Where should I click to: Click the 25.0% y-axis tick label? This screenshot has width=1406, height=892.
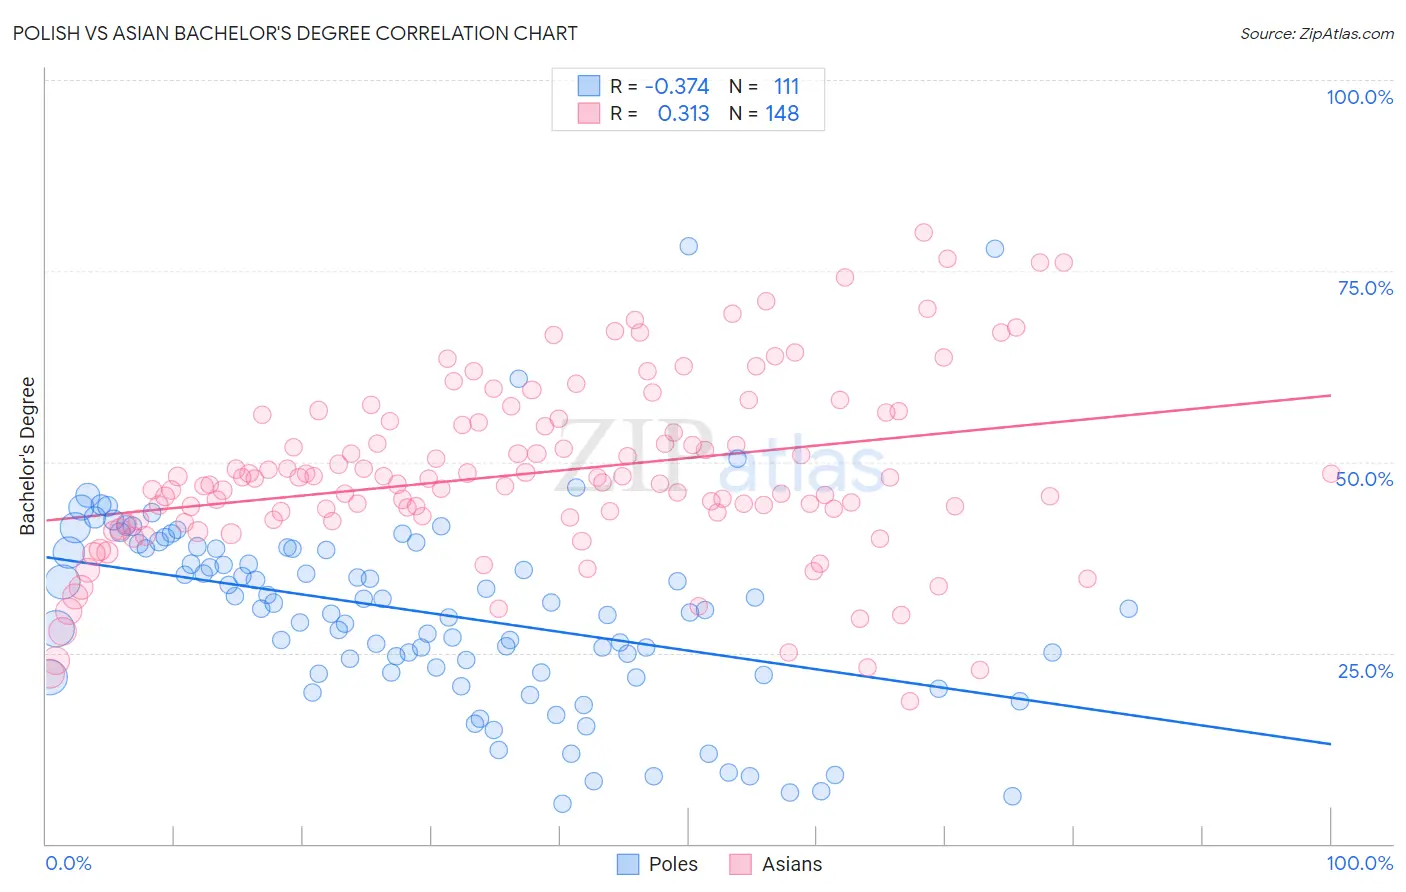click(x=1366, y=670)
